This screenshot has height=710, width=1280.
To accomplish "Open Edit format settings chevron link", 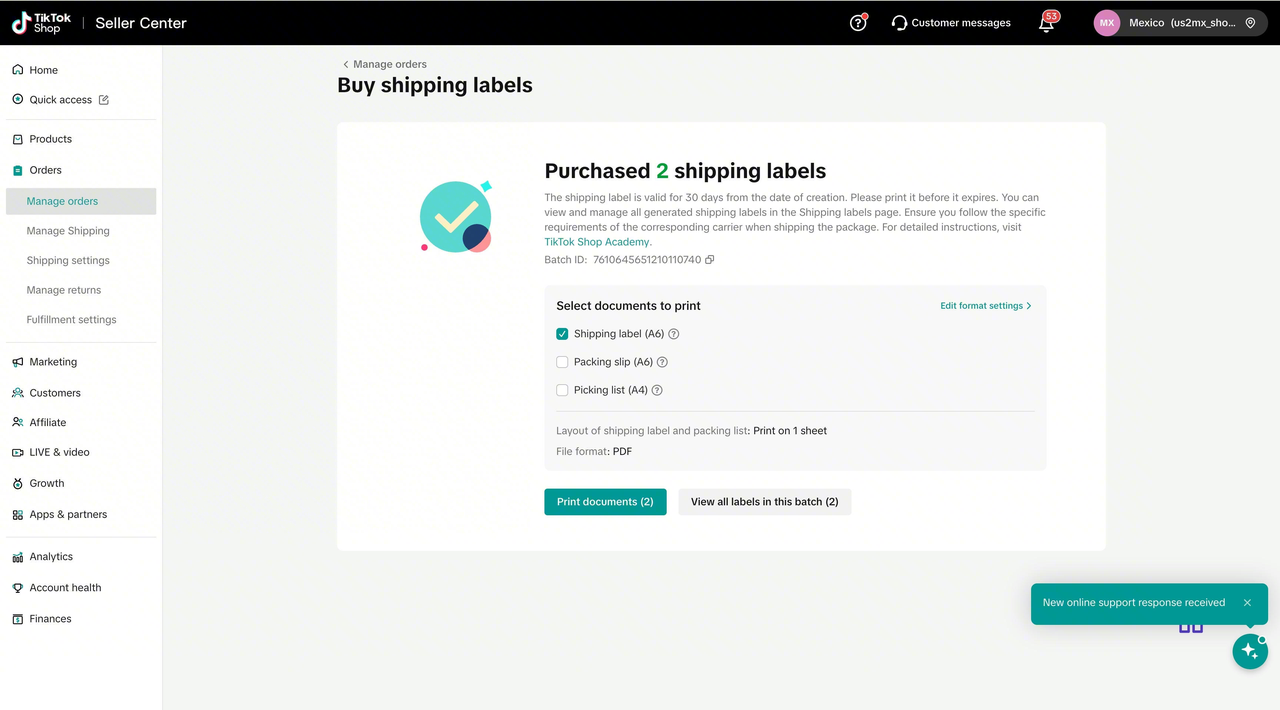I will point(985,306).
